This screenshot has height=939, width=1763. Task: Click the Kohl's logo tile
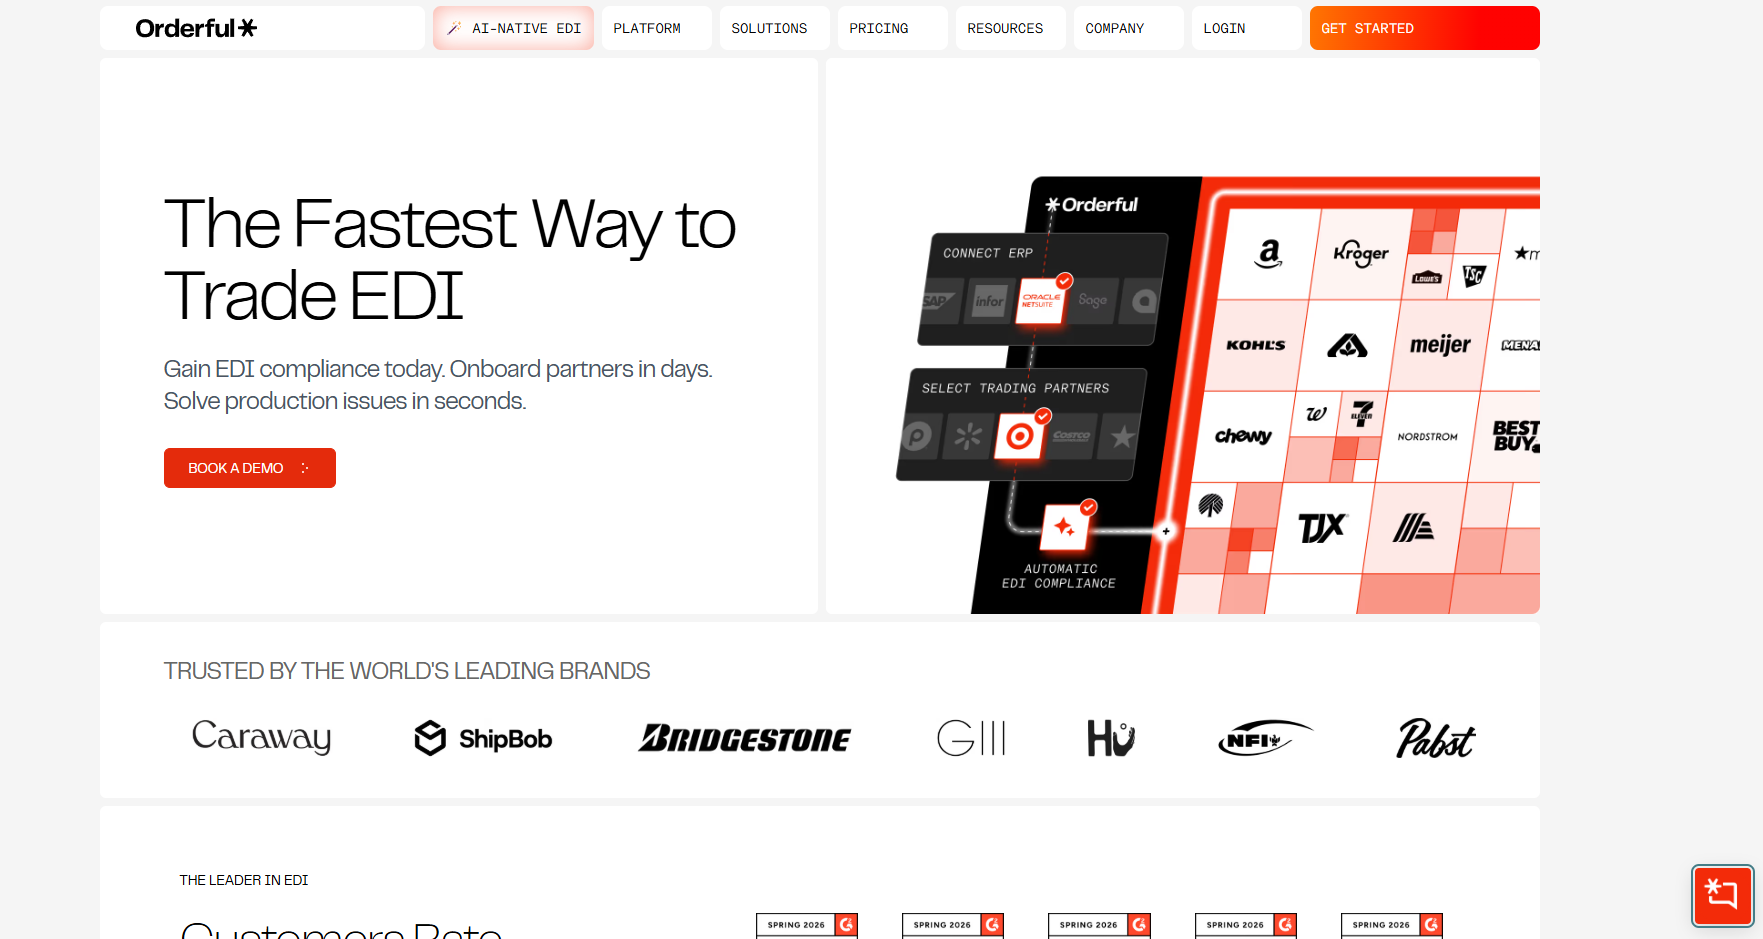(x=1255, y=345)
